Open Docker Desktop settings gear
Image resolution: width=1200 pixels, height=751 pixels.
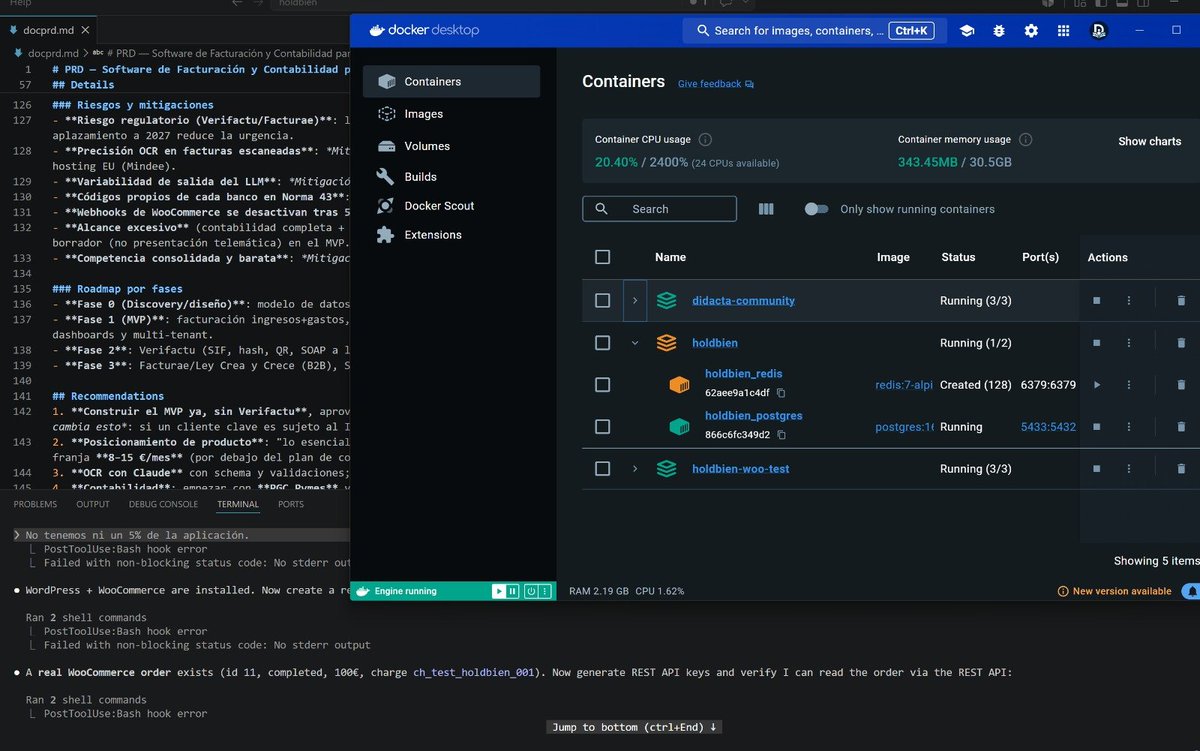pyautogui.click(x=1031, y=31)
